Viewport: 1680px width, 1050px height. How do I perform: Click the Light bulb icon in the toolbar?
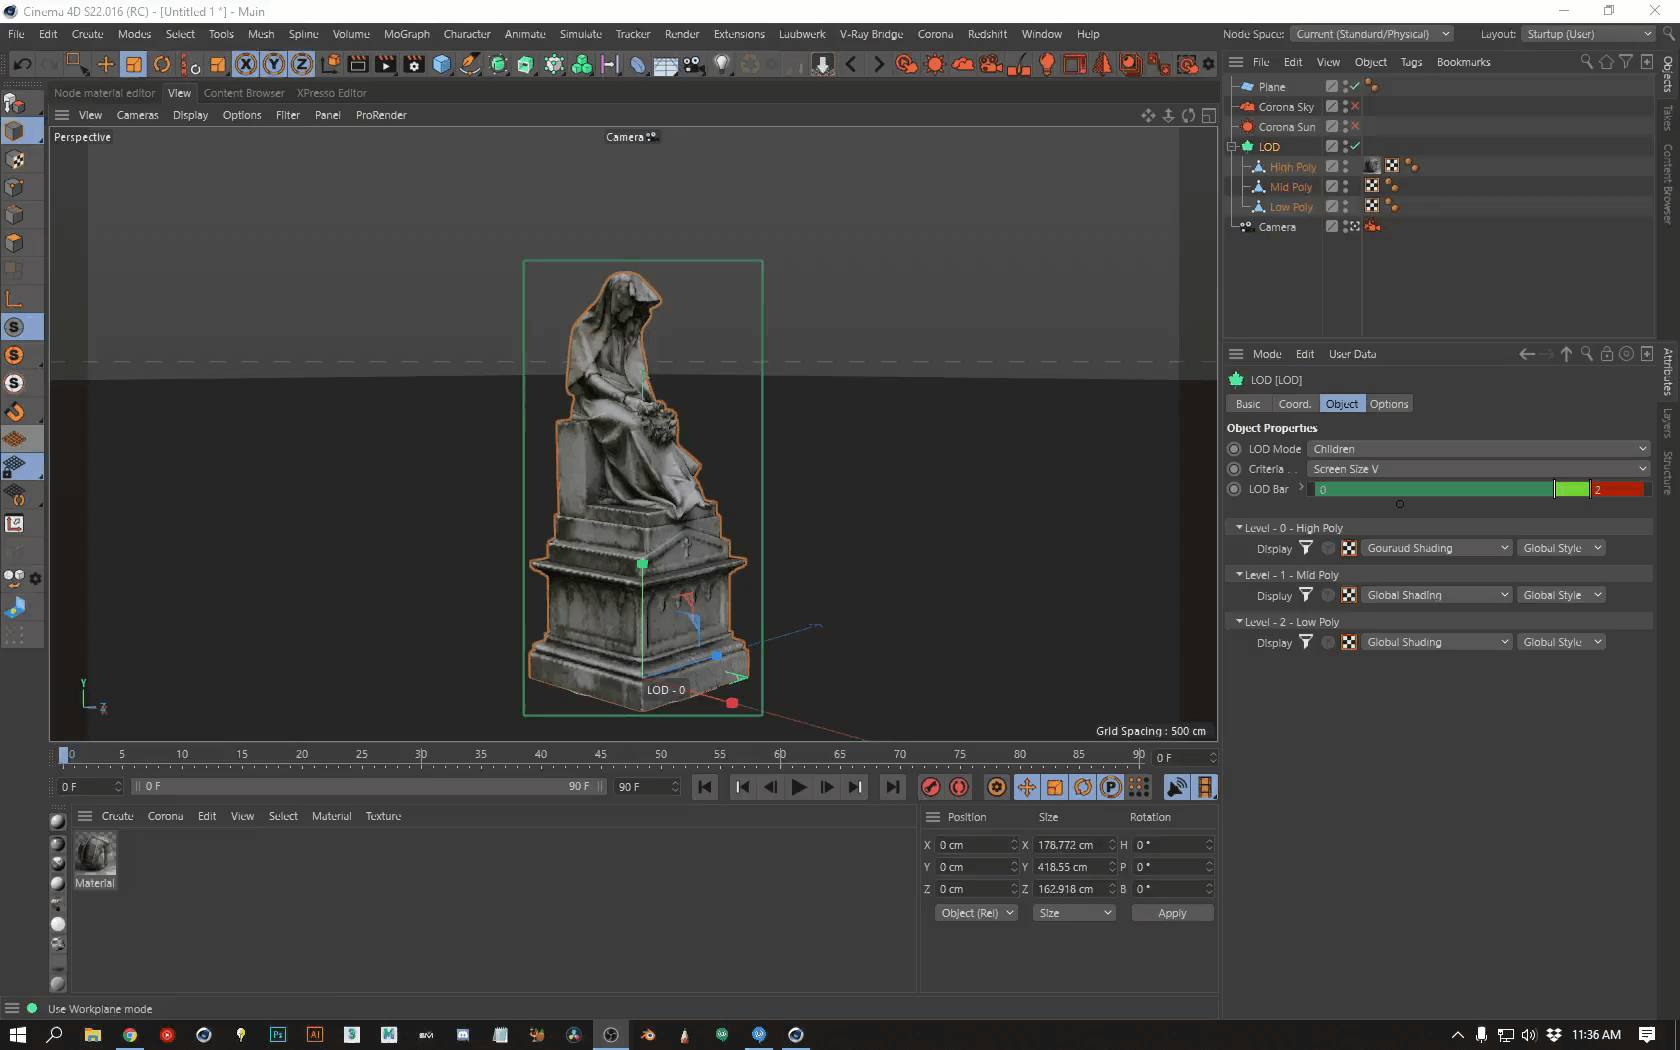click(721, 64)
